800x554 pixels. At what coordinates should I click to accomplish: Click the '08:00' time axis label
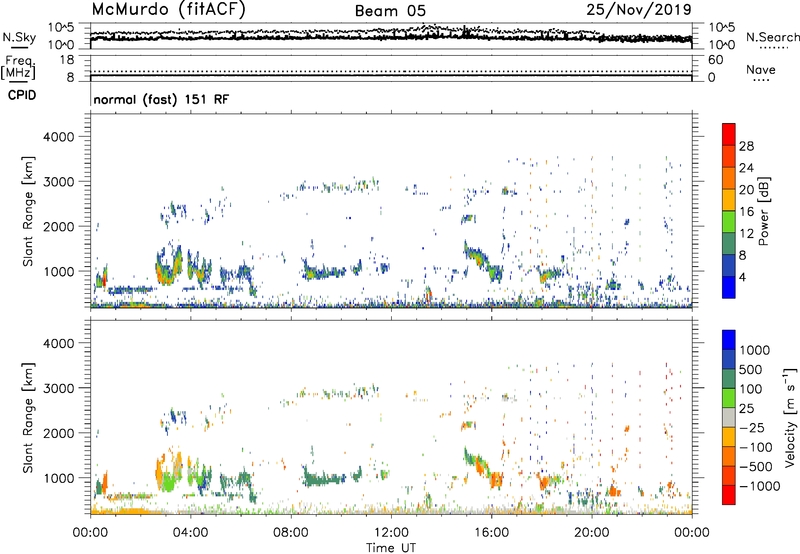point(291,533)
